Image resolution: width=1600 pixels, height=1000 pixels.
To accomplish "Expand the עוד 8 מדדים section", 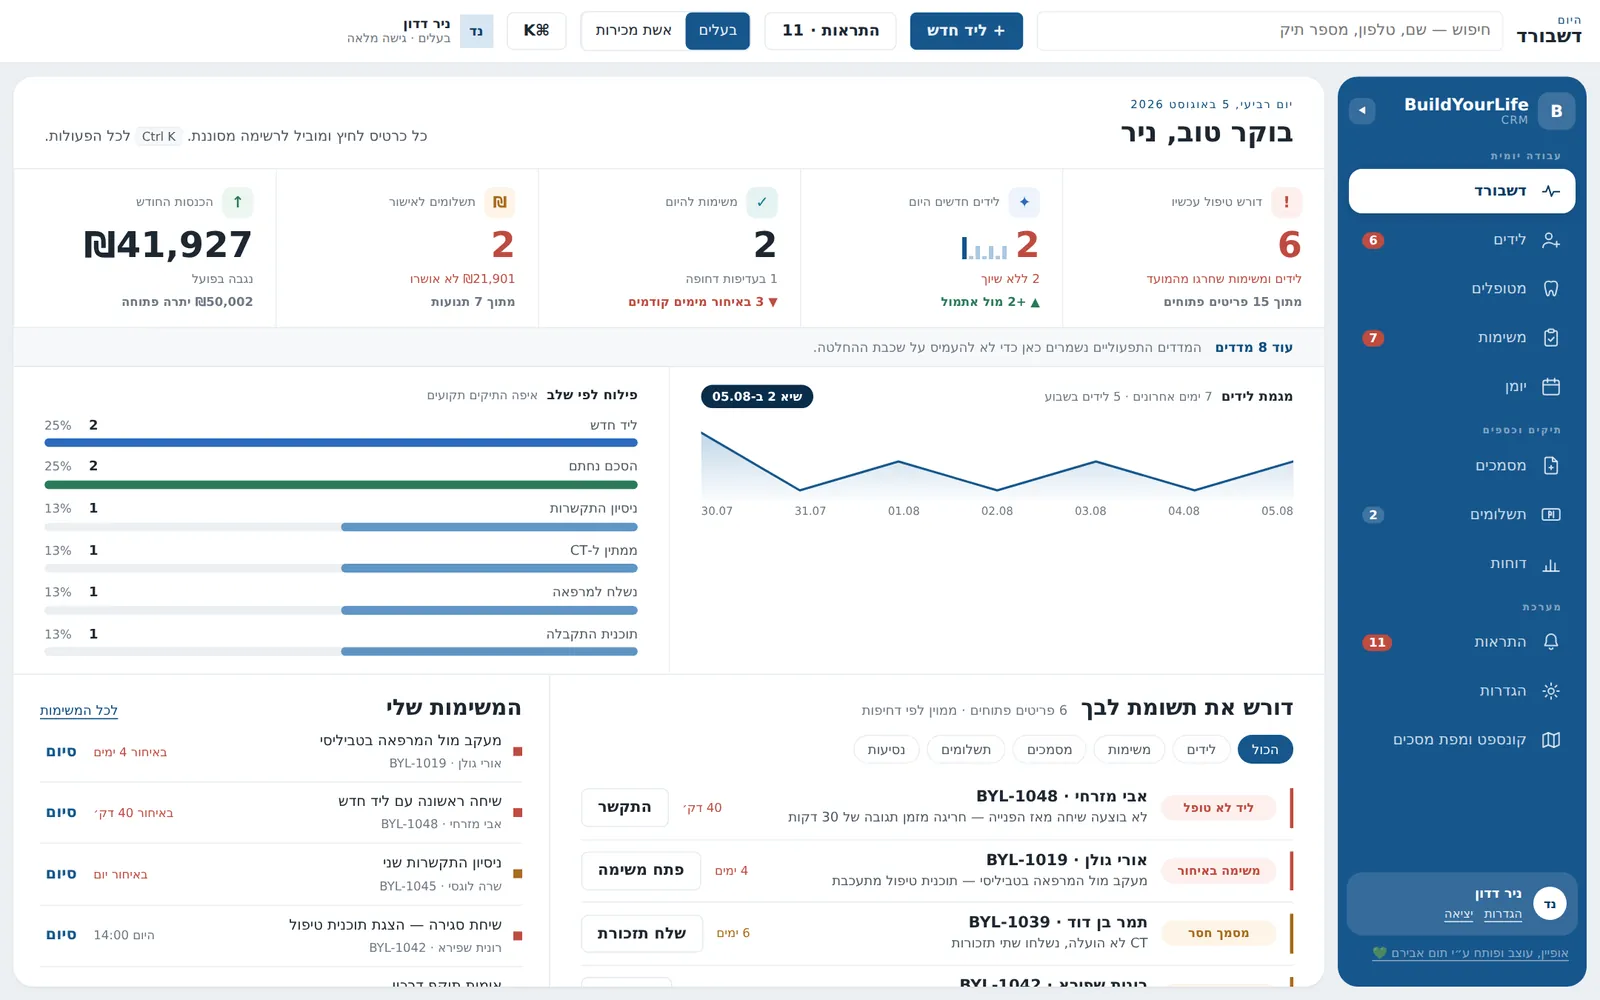I will [1254, 347].
